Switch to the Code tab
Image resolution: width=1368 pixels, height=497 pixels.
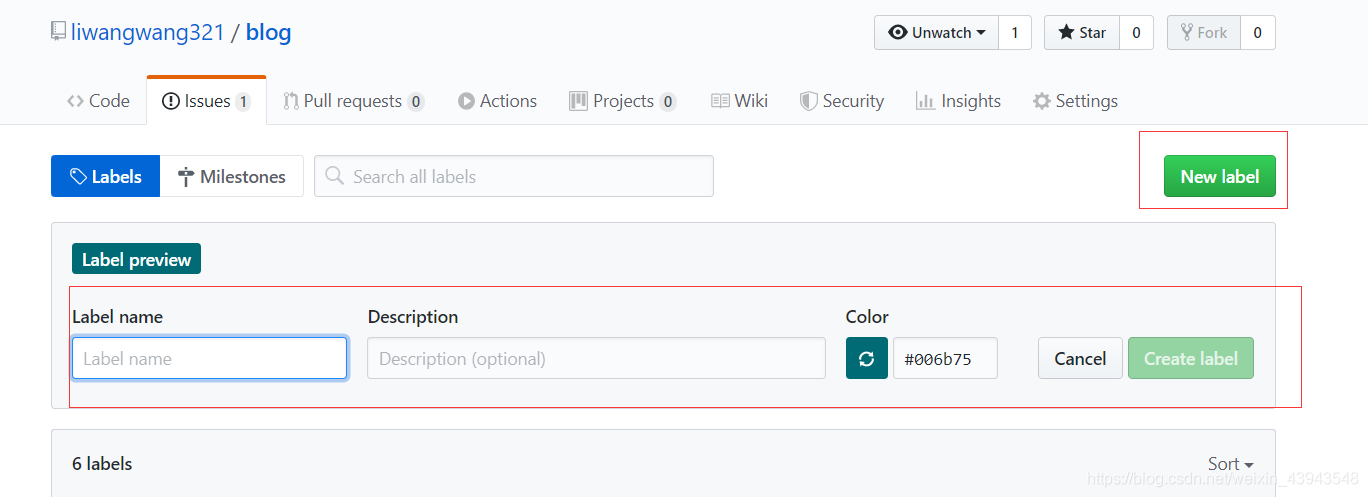click(98, 101)
